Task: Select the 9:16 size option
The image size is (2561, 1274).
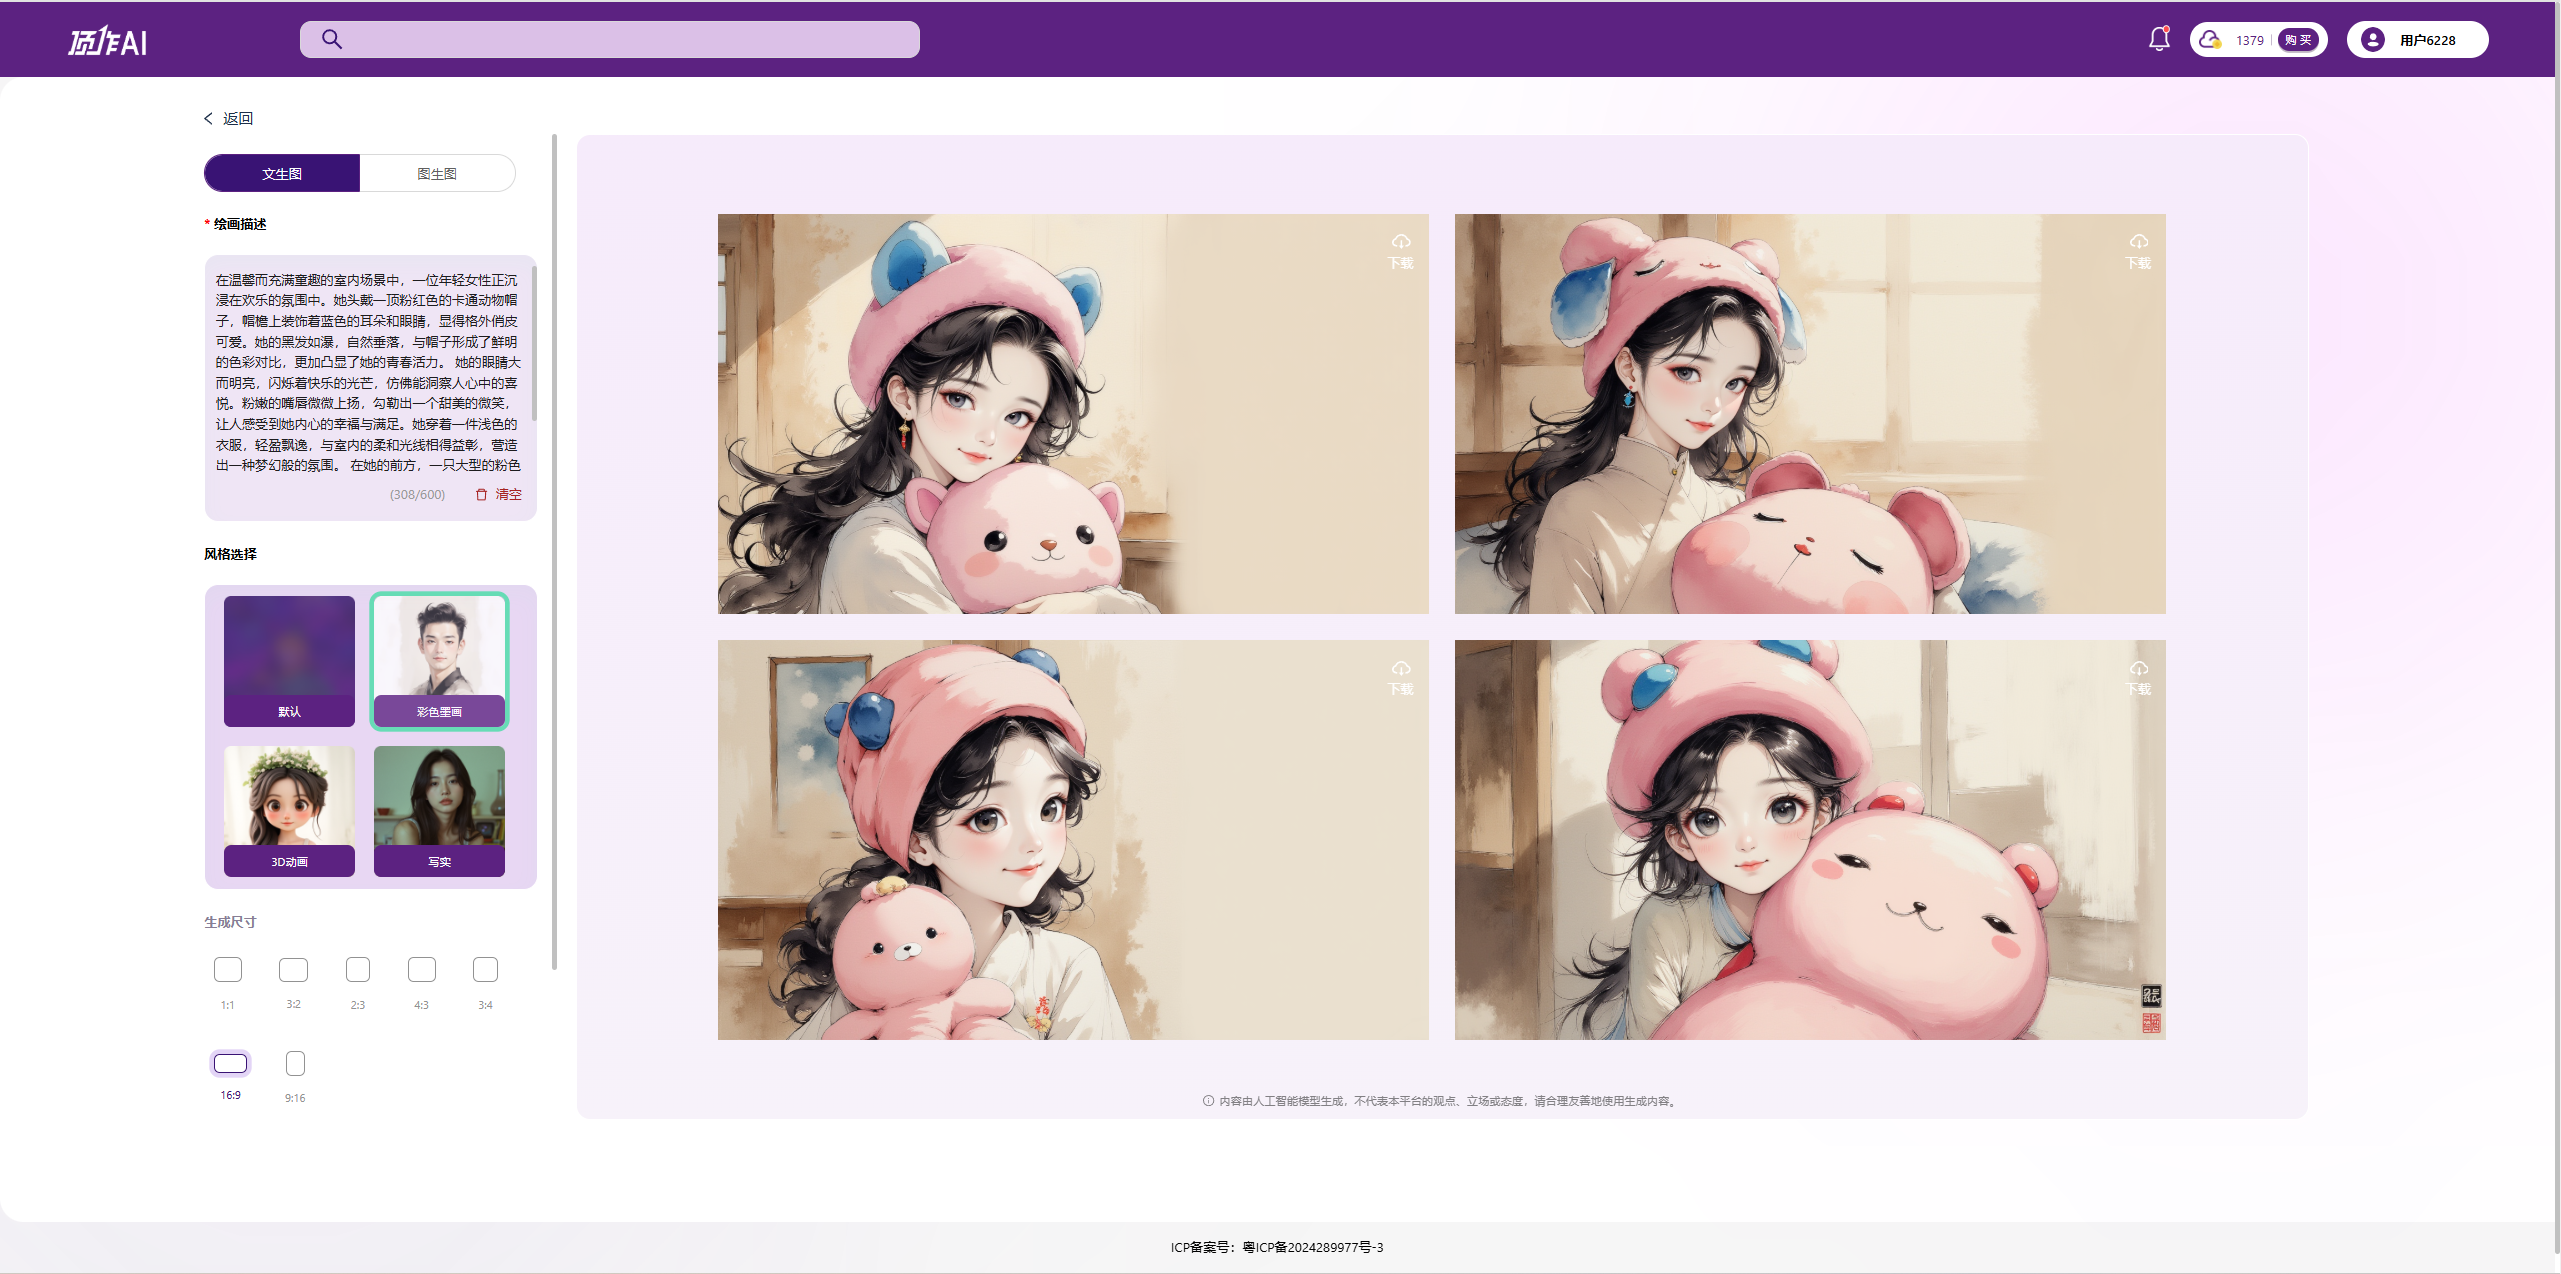Action: coord(295,1064)
